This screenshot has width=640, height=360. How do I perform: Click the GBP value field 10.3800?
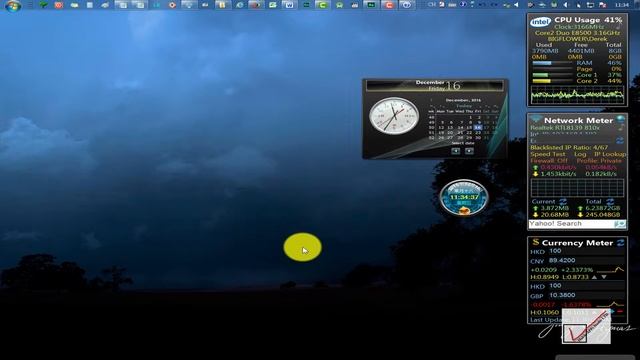[586, 295]
